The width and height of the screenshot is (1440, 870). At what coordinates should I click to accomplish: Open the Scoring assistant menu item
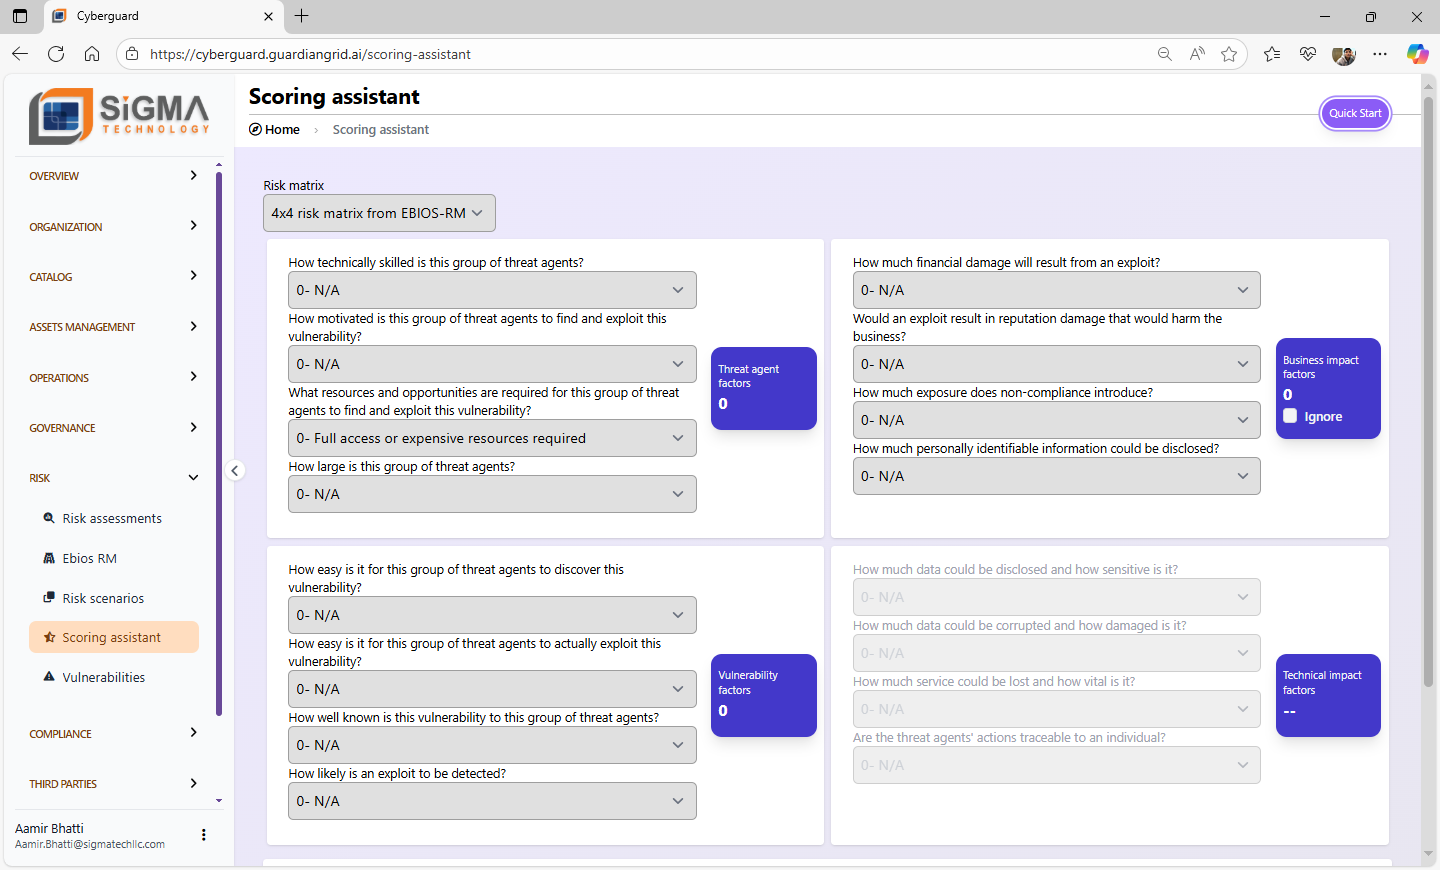[x=113, y=637]
